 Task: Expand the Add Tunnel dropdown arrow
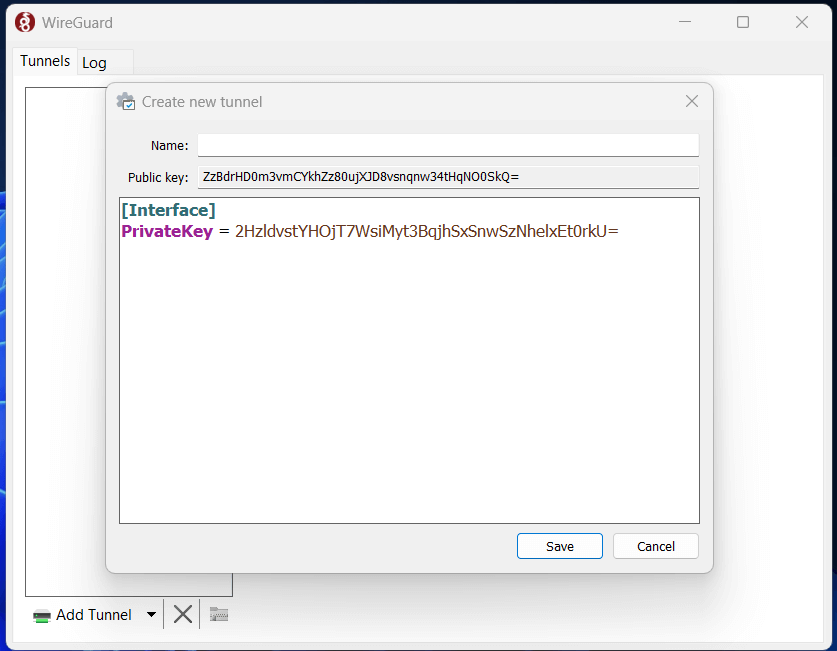click(x=151, y=614)
